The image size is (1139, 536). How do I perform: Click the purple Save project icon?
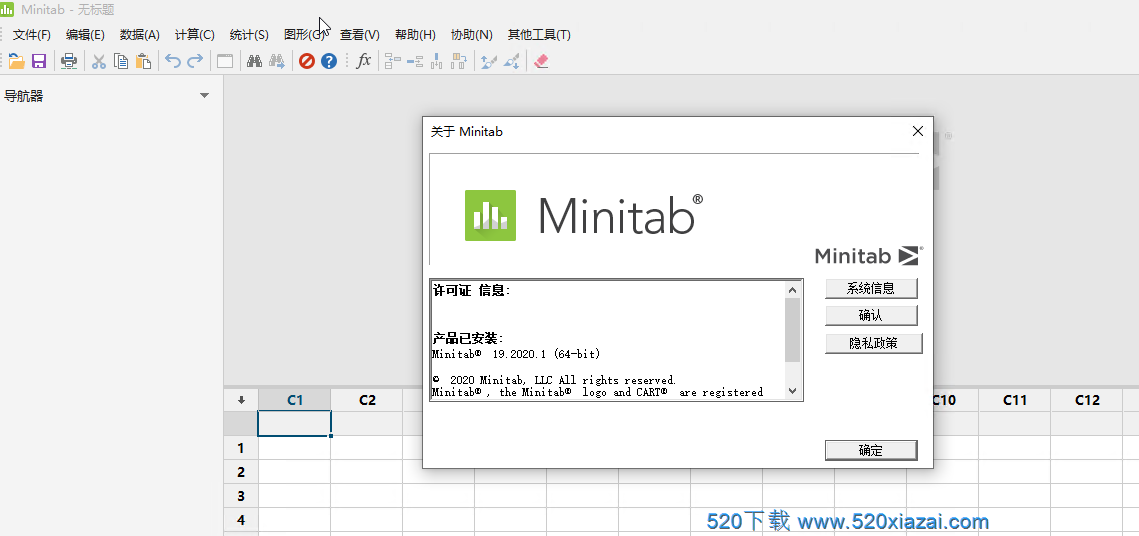point(39,61)
